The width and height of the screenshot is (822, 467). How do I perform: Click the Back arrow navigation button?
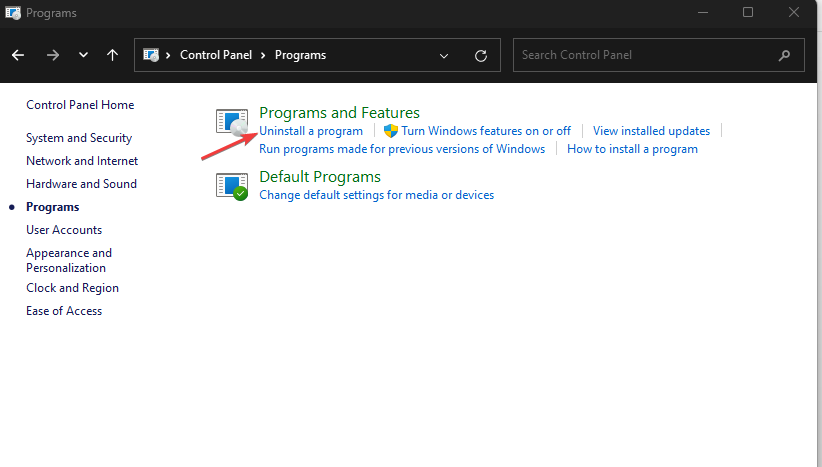tap(18, 55)
